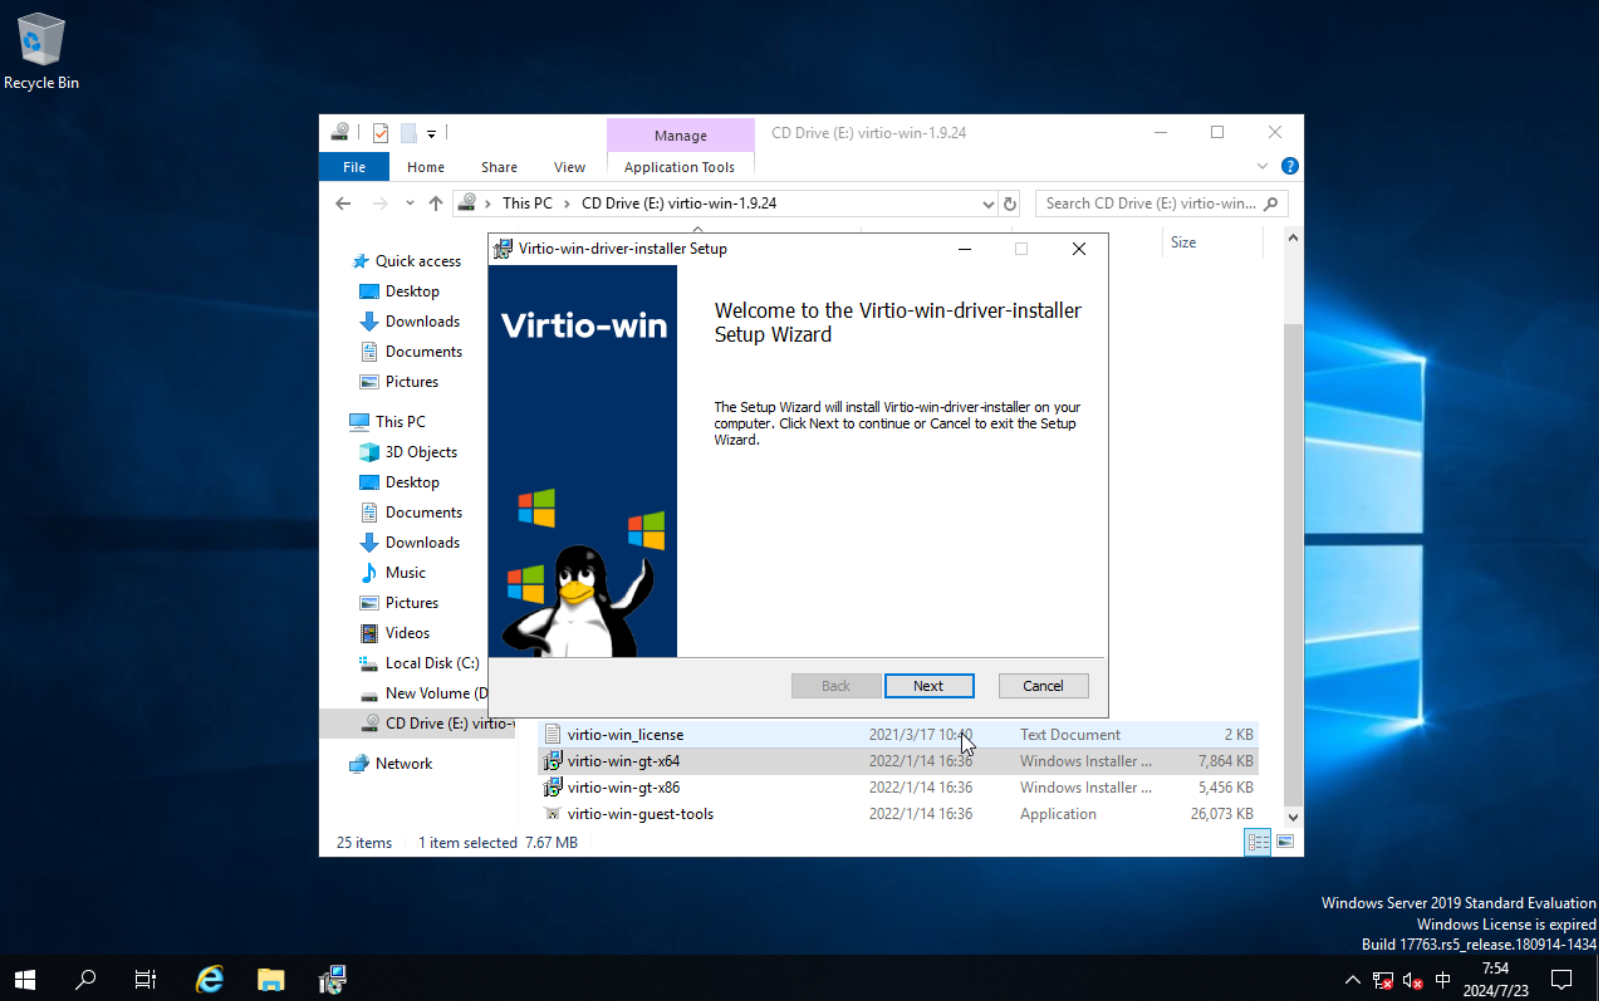
Task: Switch to the View ribbon tab
Action: [569, 167]
